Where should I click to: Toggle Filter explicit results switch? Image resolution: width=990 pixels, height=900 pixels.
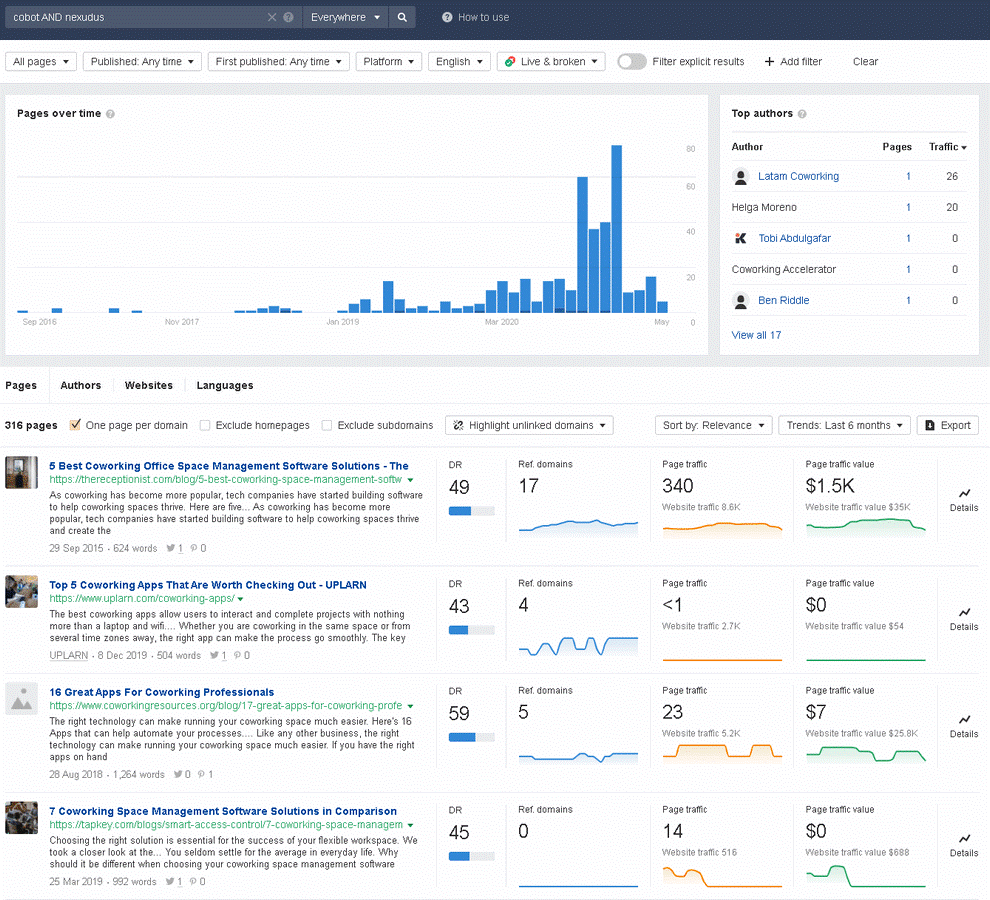click(x=631, y=62)
